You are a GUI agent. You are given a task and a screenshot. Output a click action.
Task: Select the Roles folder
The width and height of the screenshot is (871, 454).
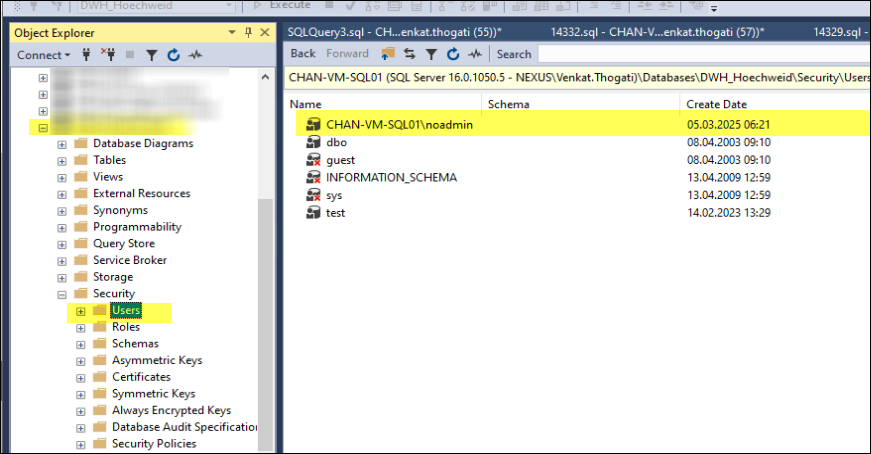point(126,327)
